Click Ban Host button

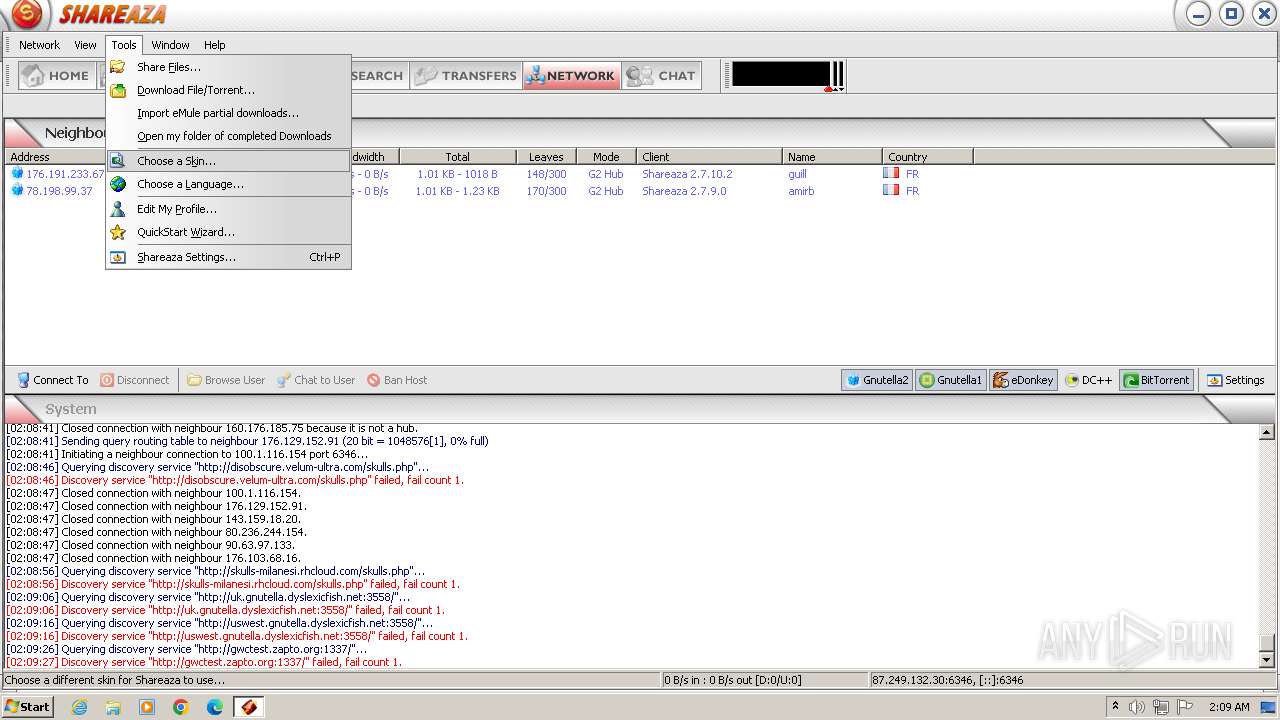pos(397,380)
